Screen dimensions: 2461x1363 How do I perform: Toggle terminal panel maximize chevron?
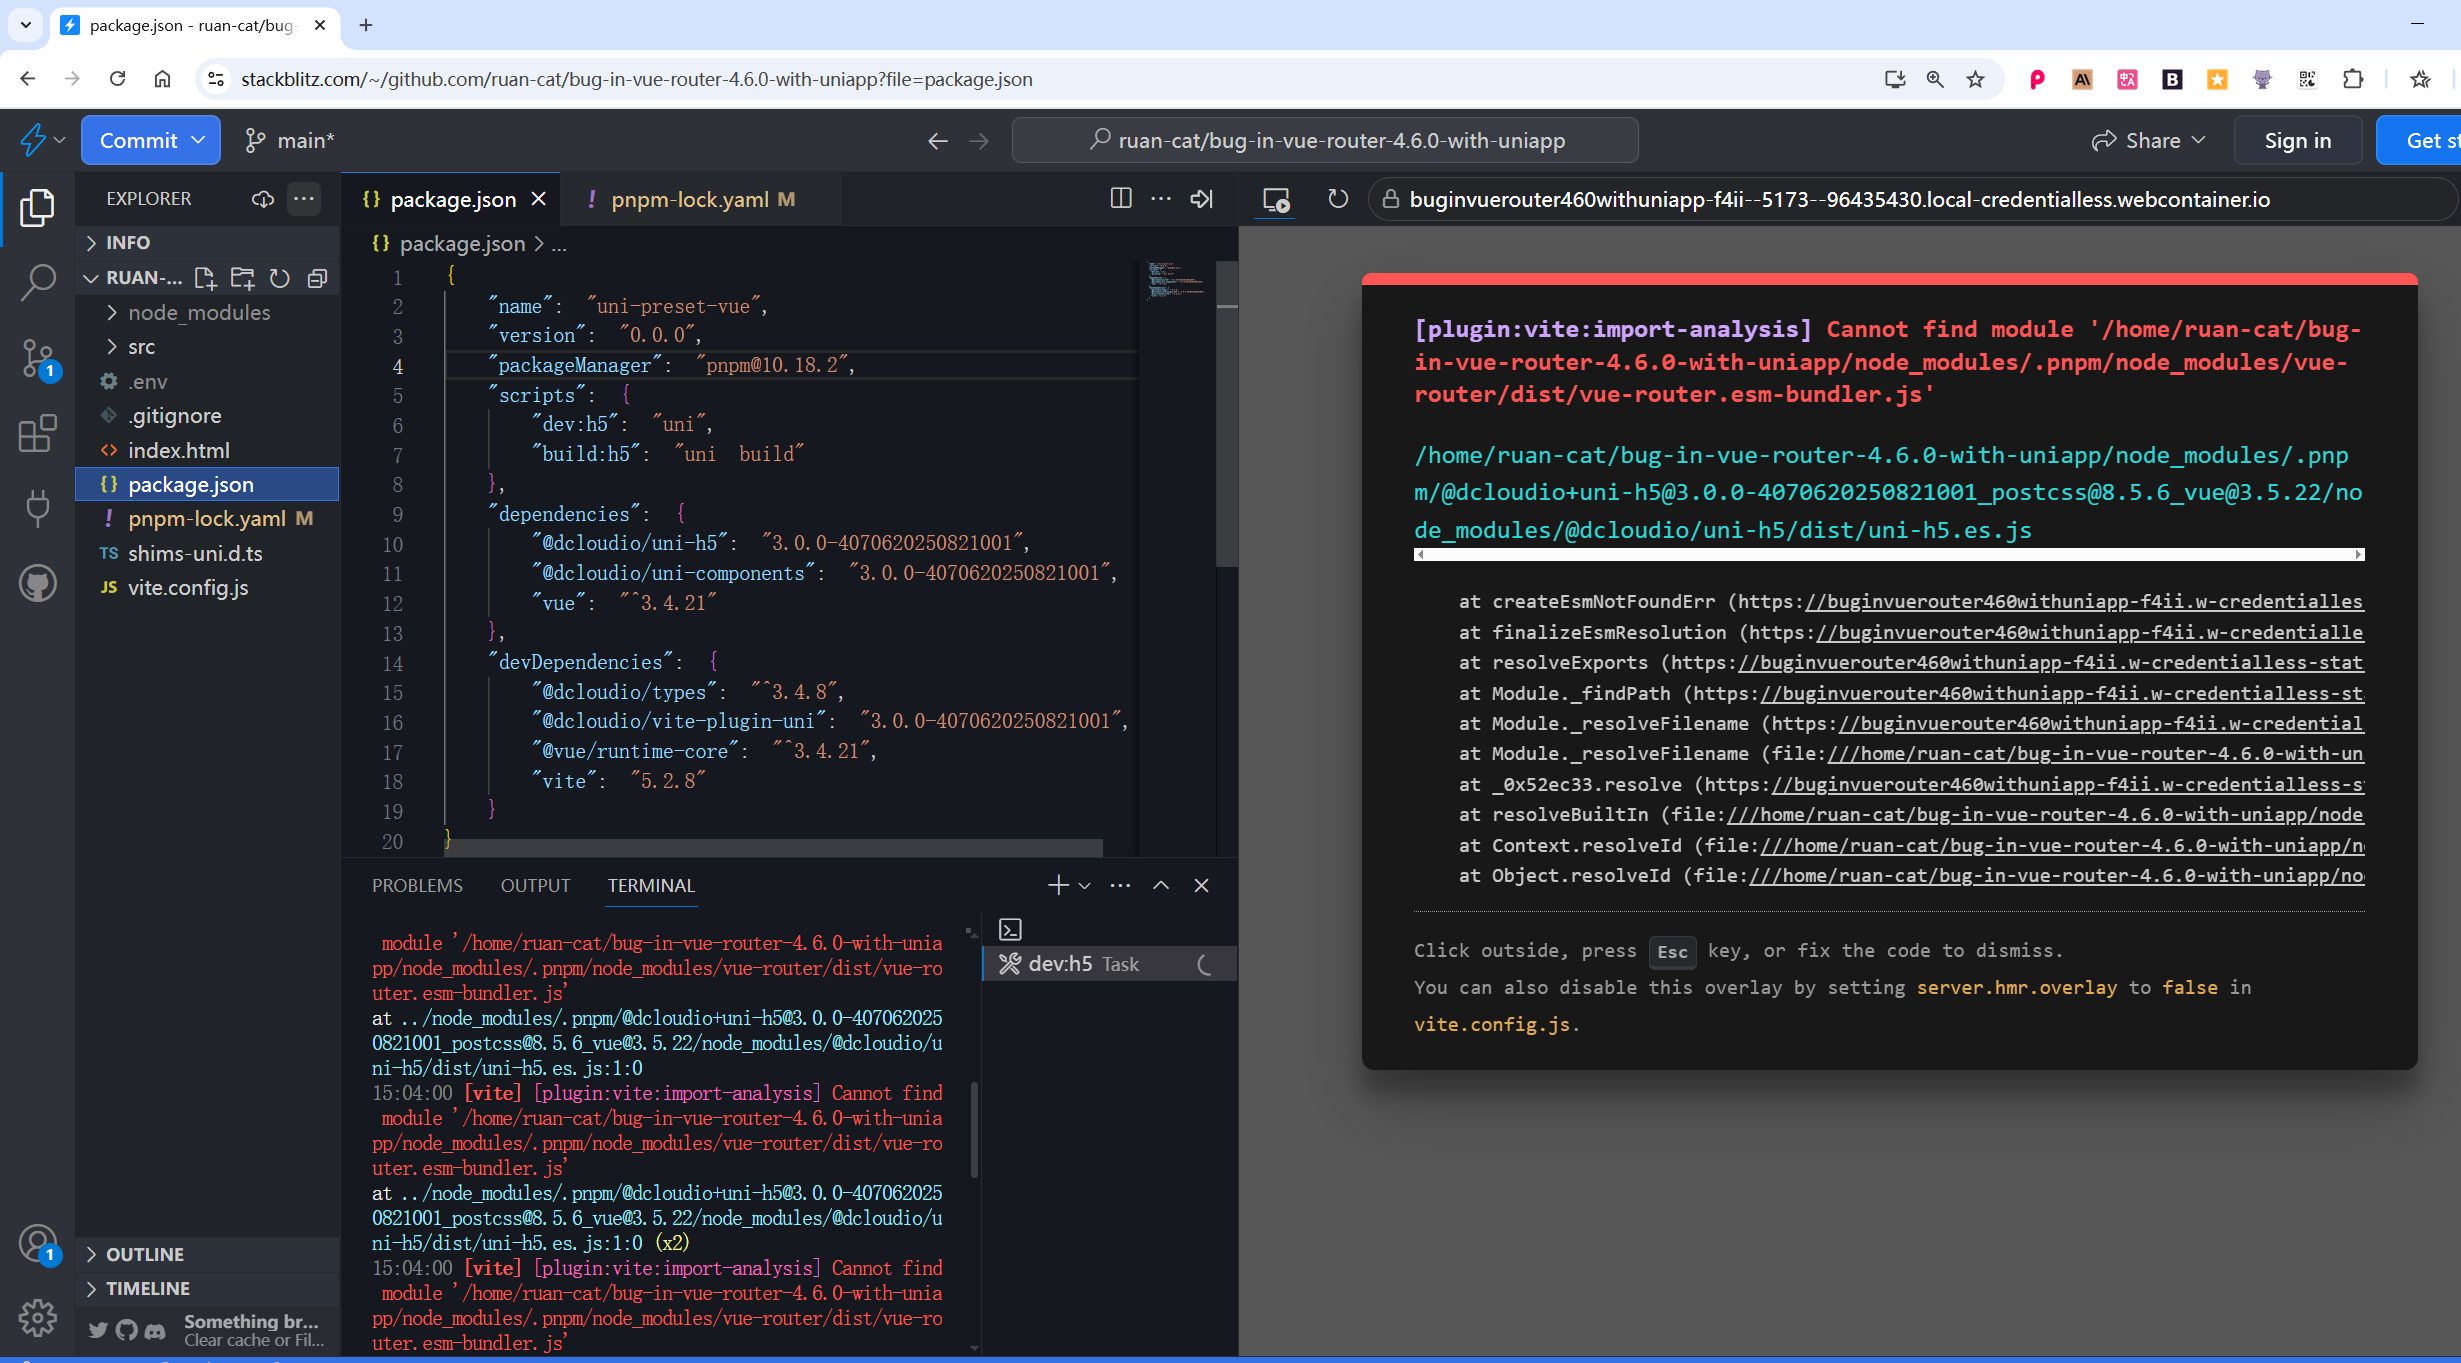coord(1161,885)
